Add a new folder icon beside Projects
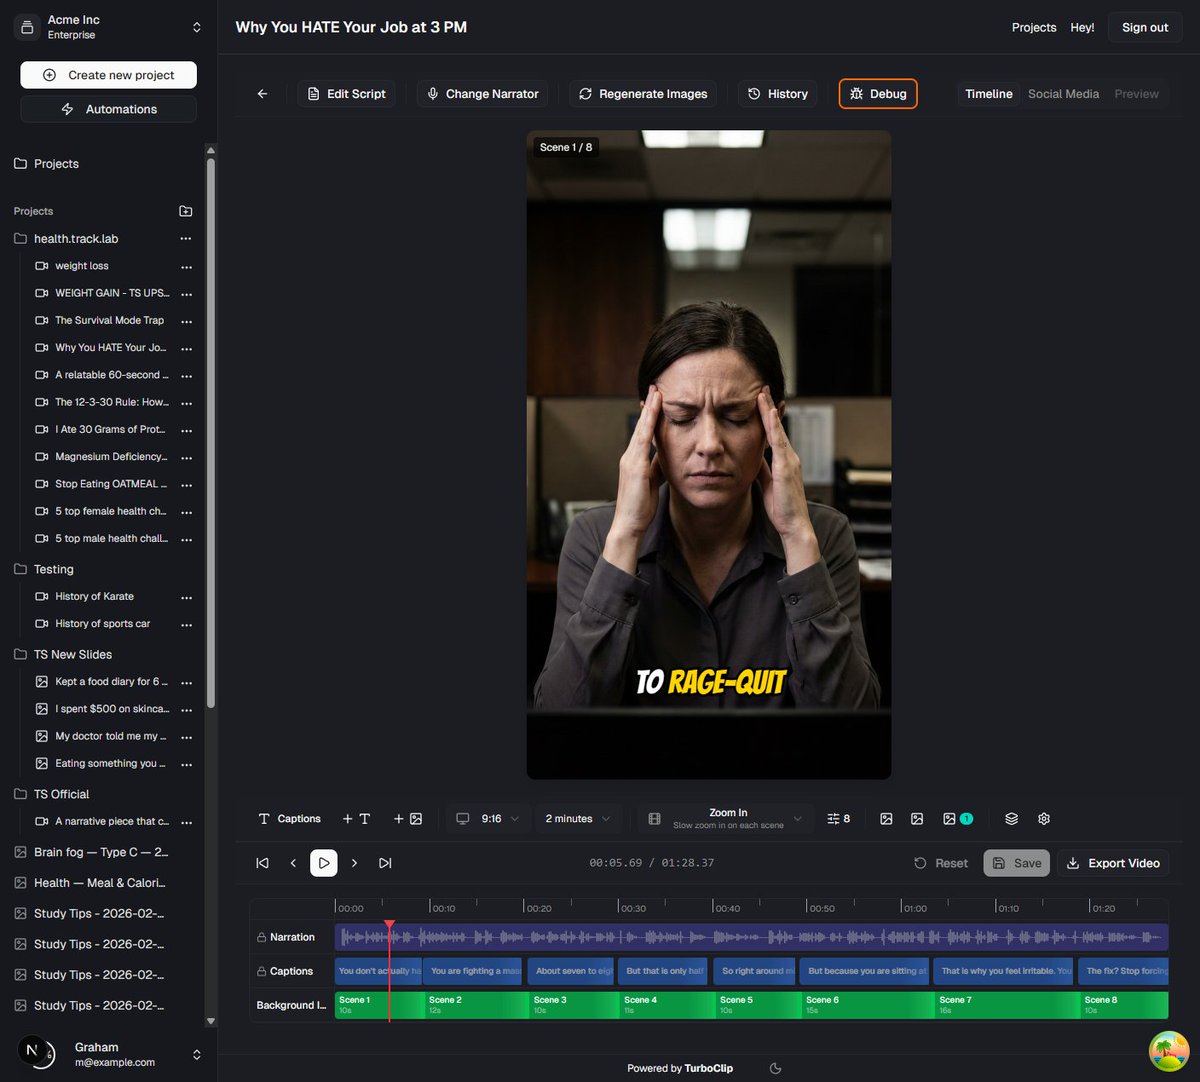 185,211
